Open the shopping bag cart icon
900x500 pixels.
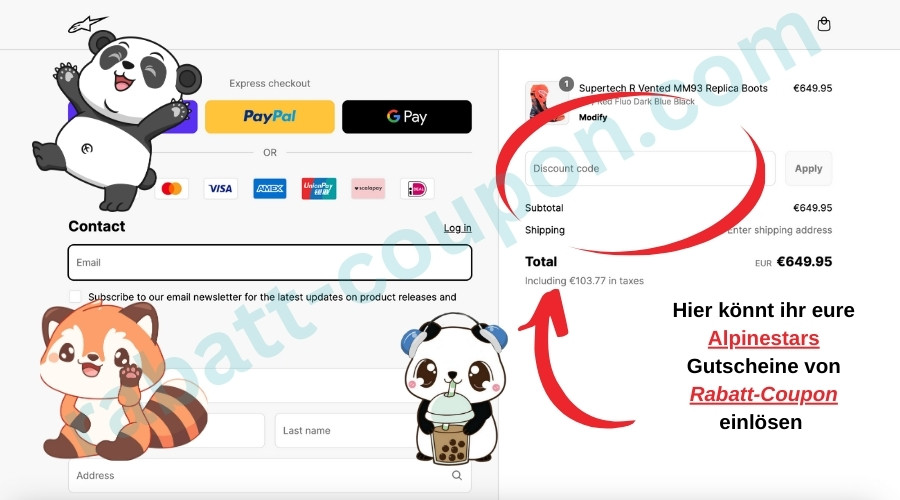824,24
